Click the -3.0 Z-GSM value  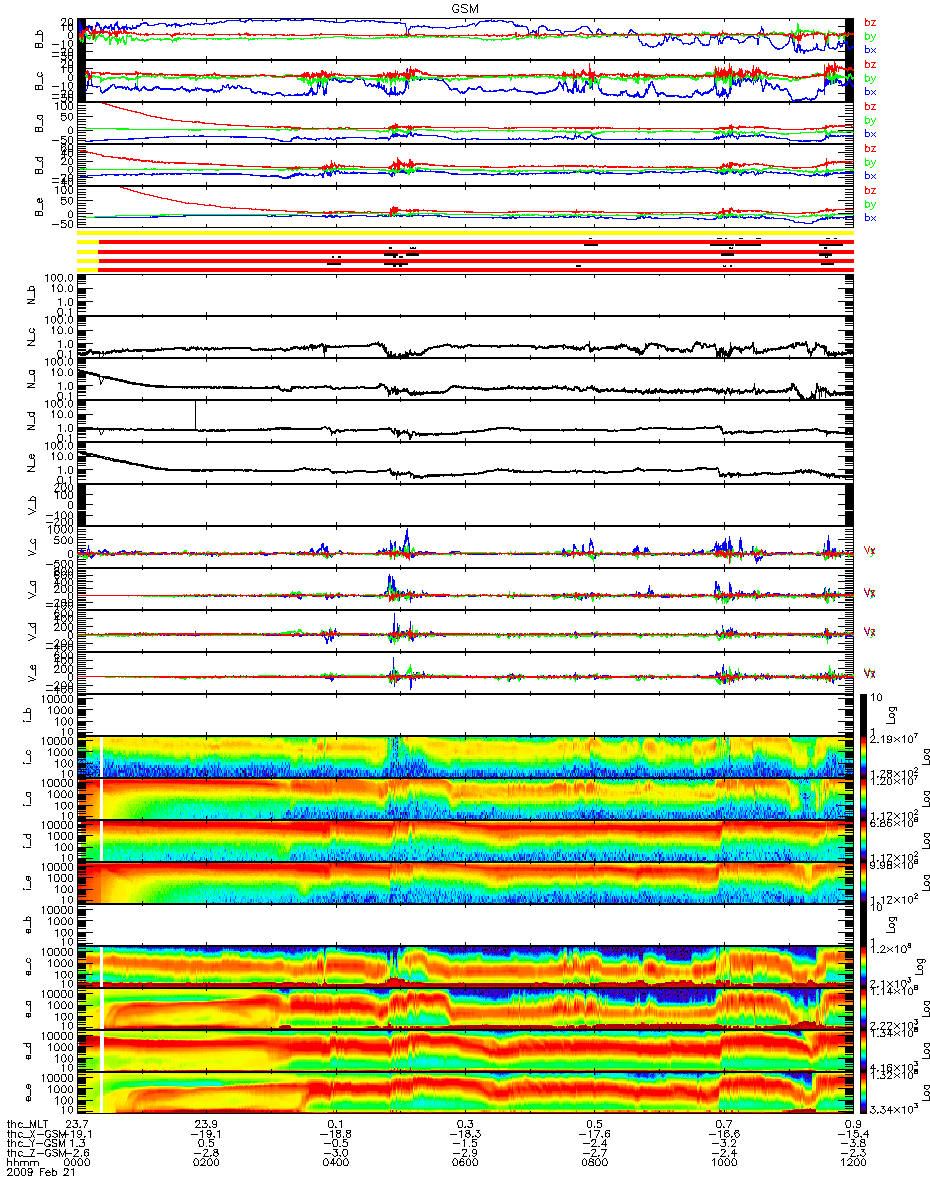coord(336,1155)
